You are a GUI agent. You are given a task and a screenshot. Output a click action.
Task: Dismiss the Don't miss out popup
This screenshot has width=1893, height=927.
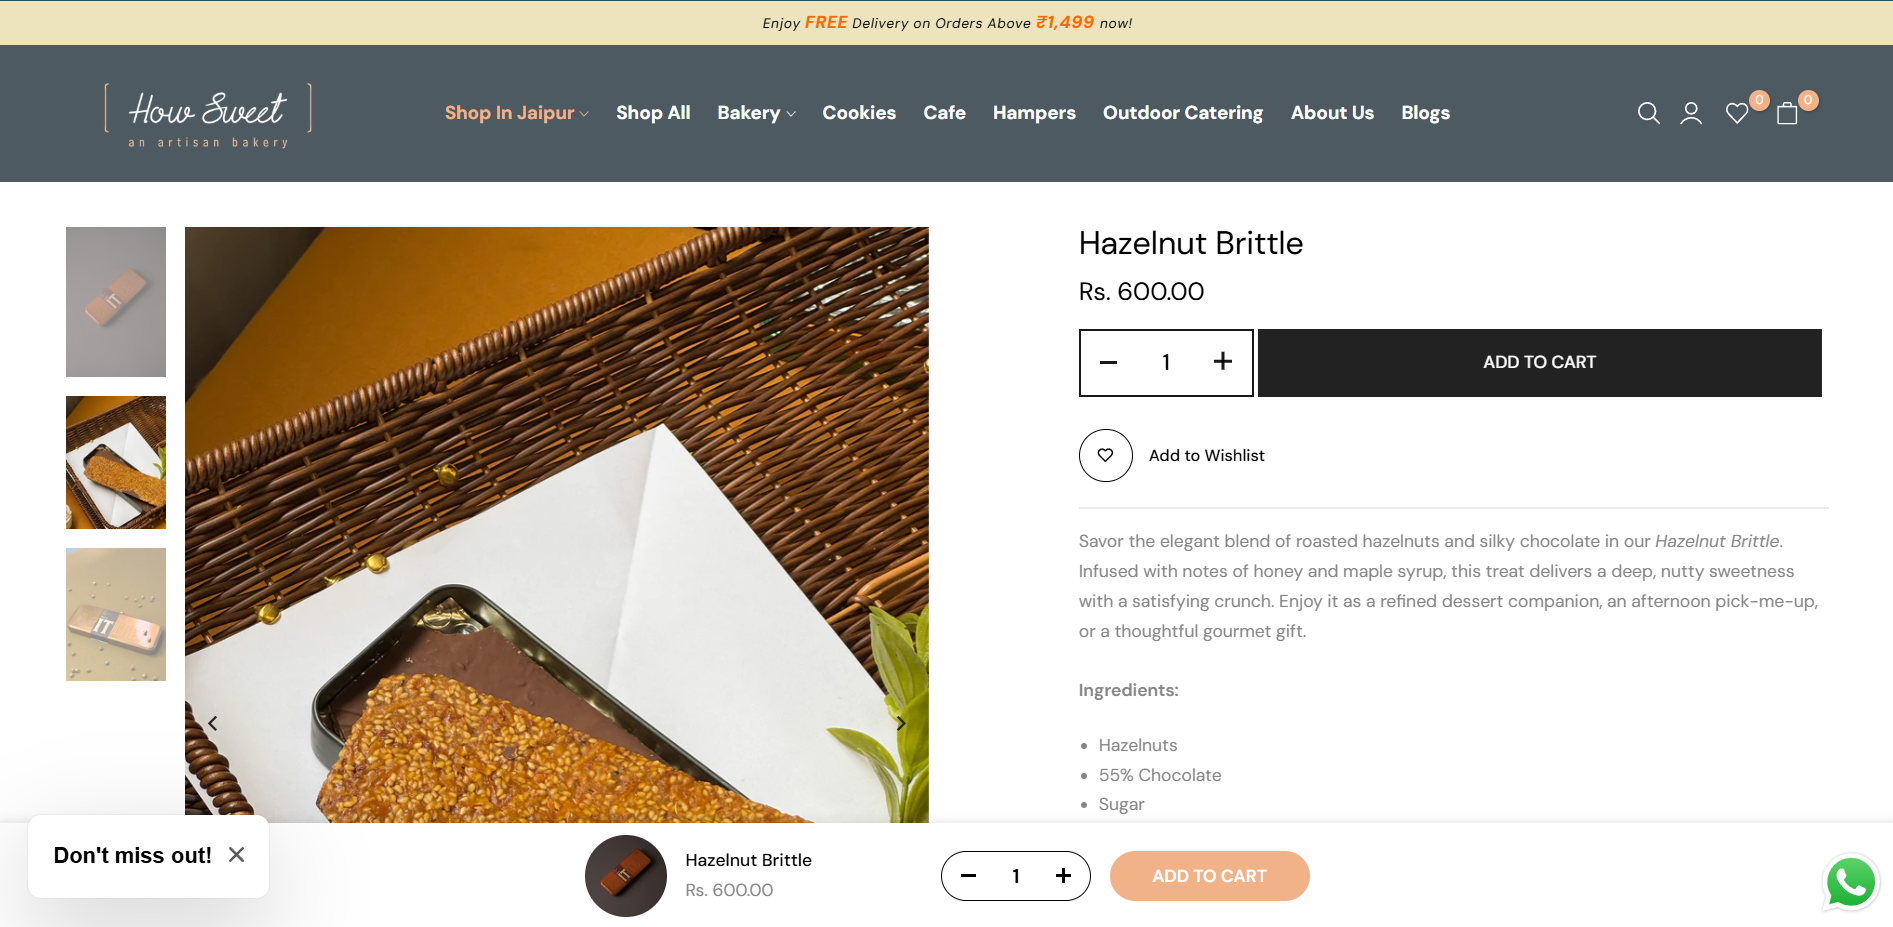coord(236,855)
